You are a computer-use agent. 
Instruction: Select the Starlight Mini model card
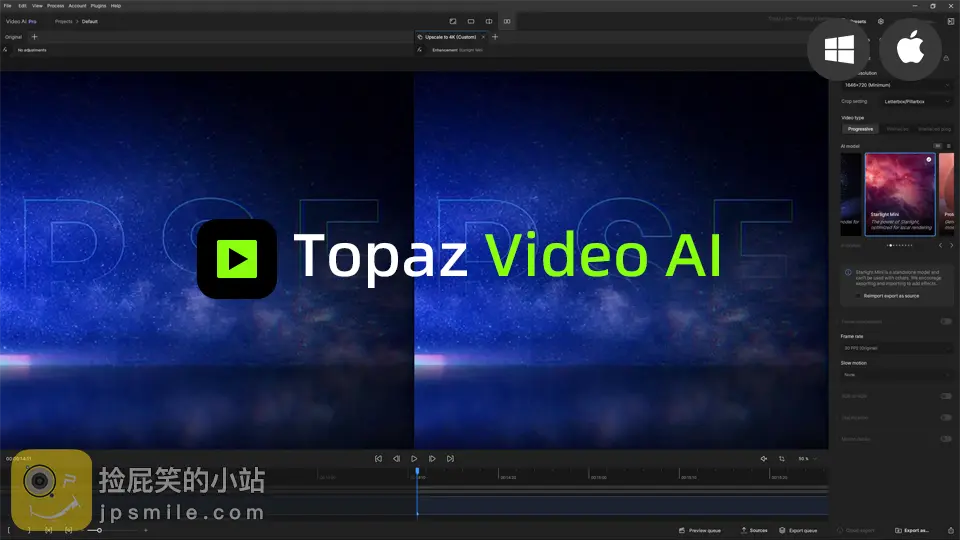(x=899, y=194)
